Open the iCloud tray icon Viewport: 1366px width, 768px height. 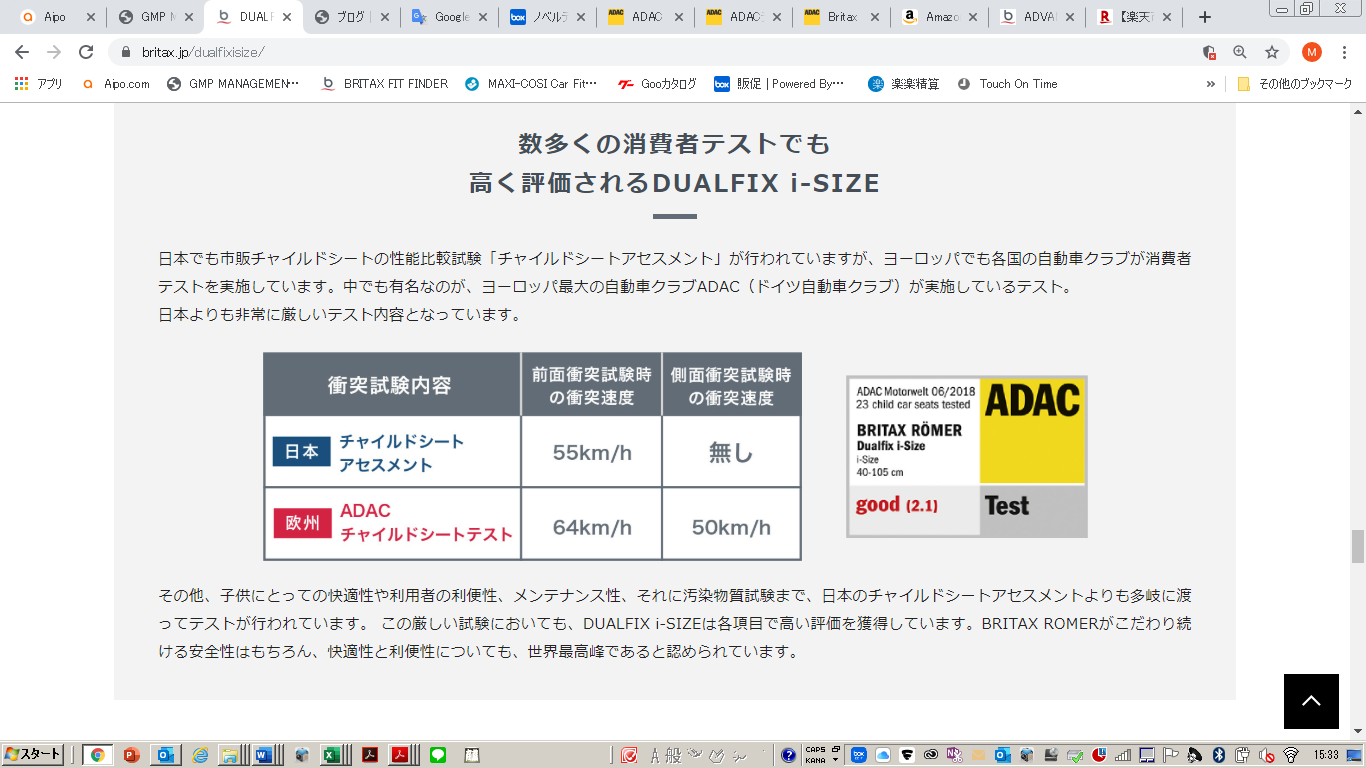(x=882, y=755)
